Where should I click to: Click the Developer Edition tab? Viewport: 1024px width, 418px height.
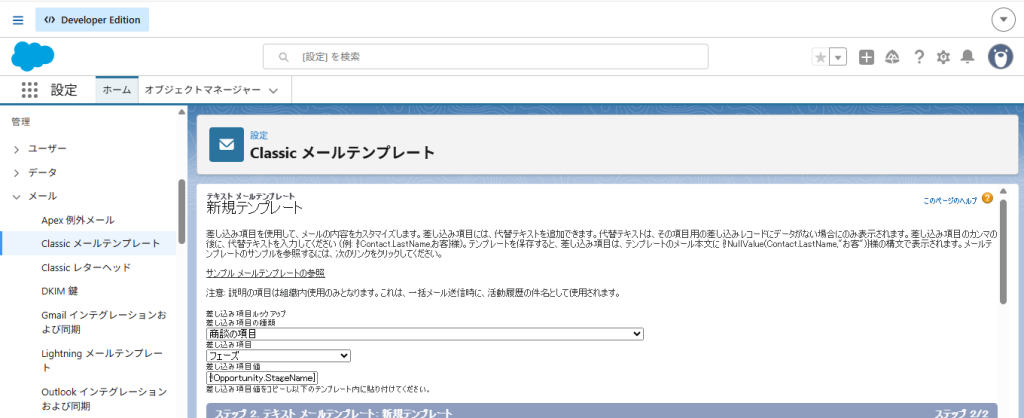coord(92,20)
